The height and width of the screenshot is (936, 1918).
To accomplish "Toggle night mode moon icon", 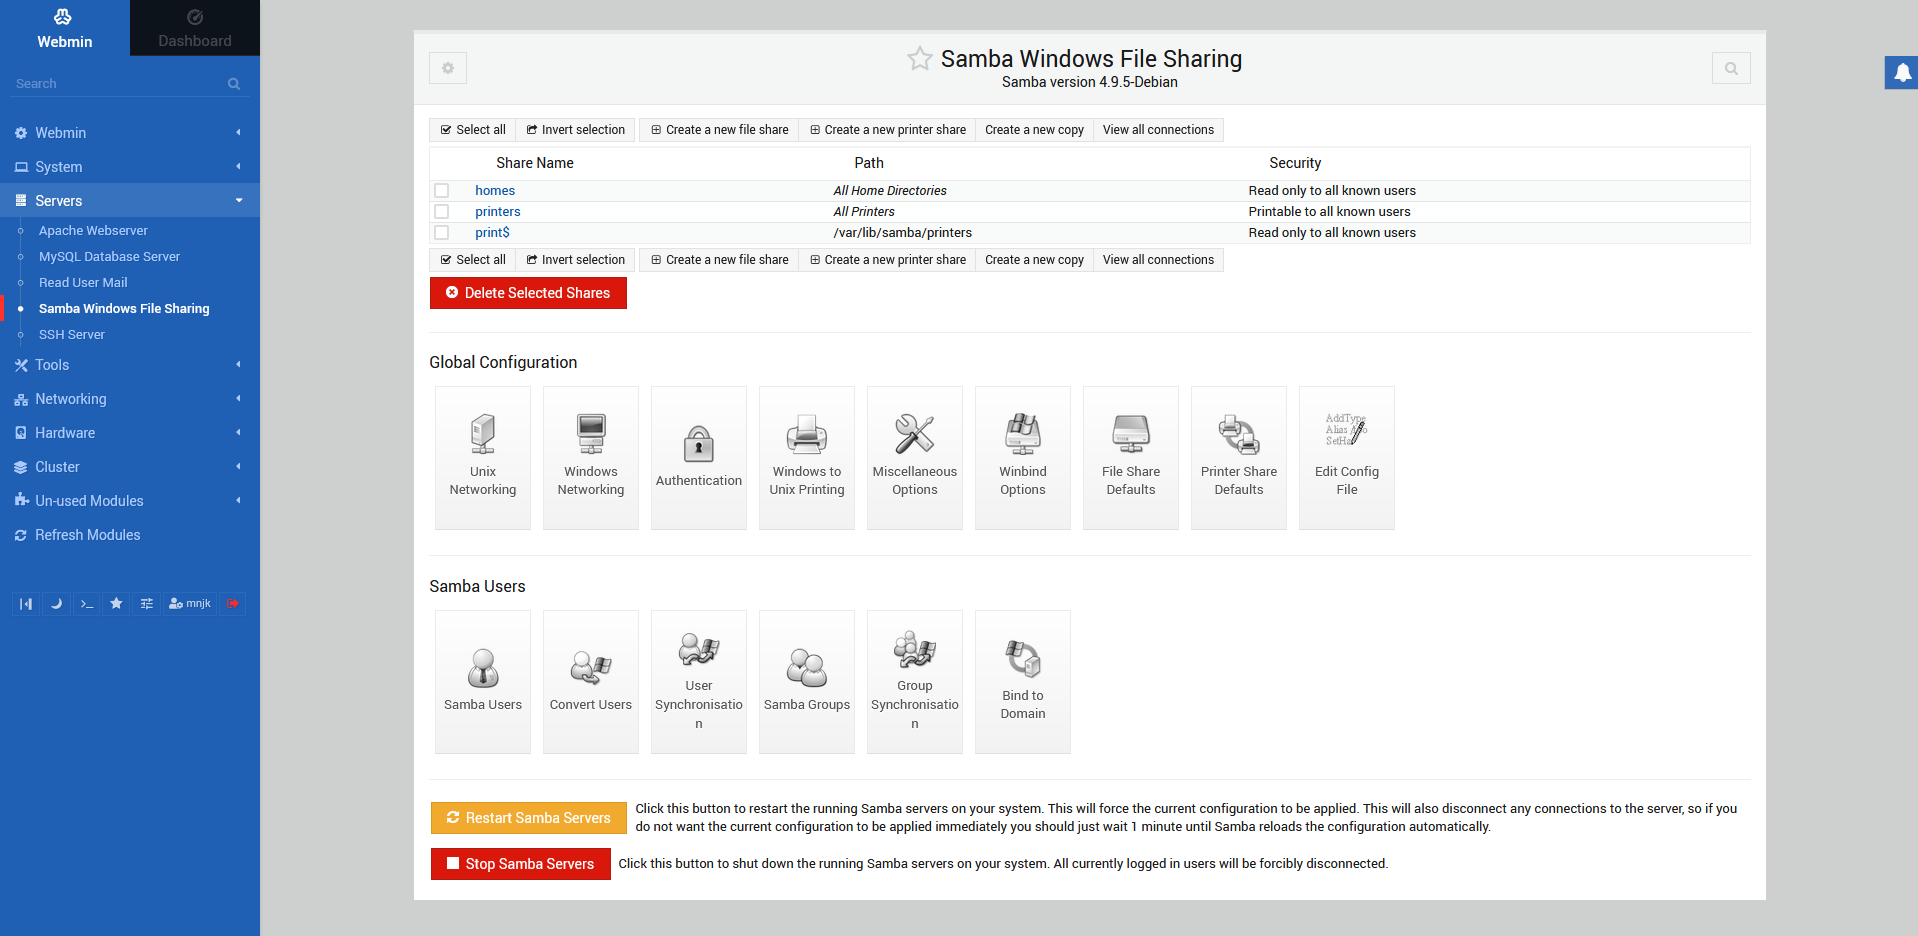I will pyautogui.click(x=56, y=603).
